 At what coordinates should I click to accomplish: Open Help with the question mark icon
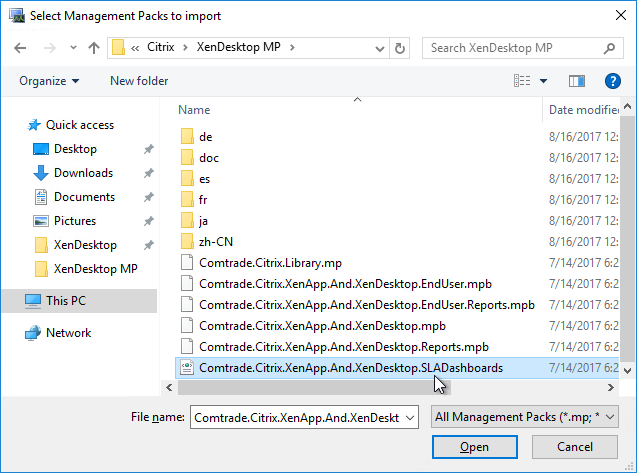[613, 81]
